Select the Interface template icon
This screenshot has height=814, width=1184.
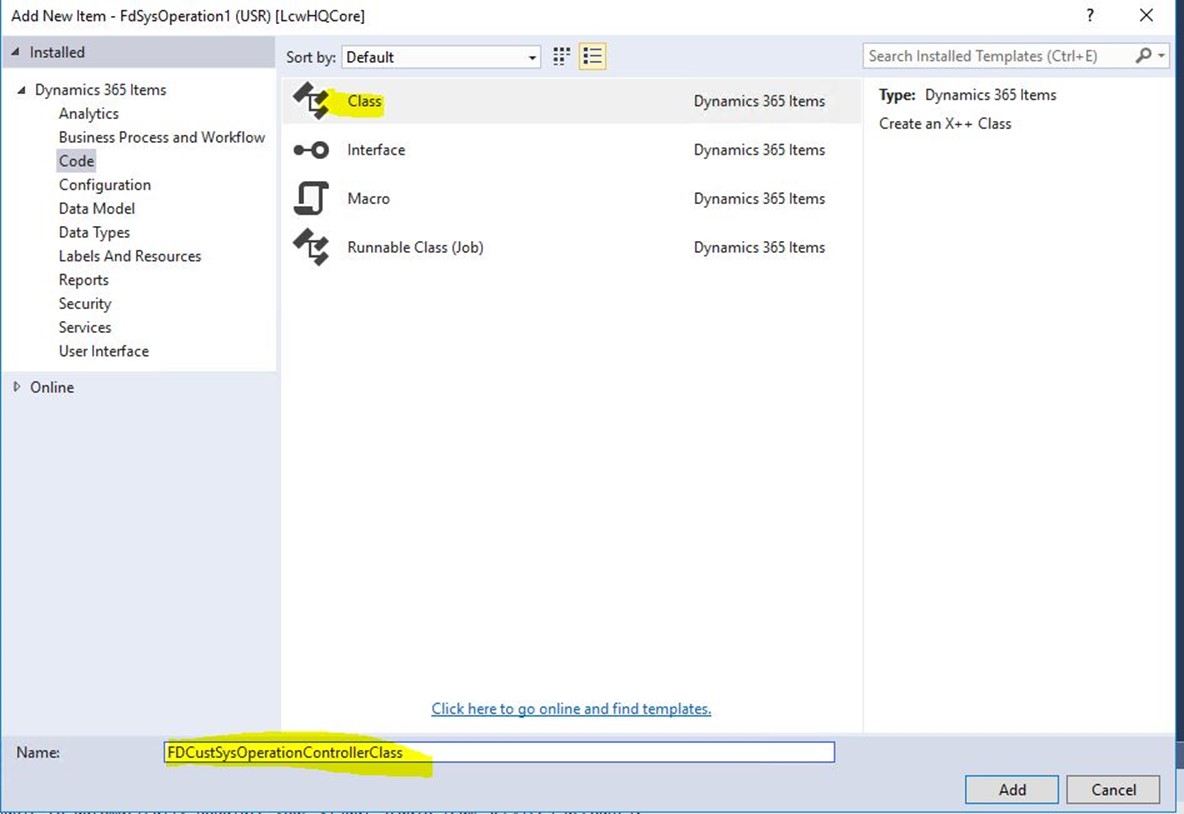click(311, 150)
